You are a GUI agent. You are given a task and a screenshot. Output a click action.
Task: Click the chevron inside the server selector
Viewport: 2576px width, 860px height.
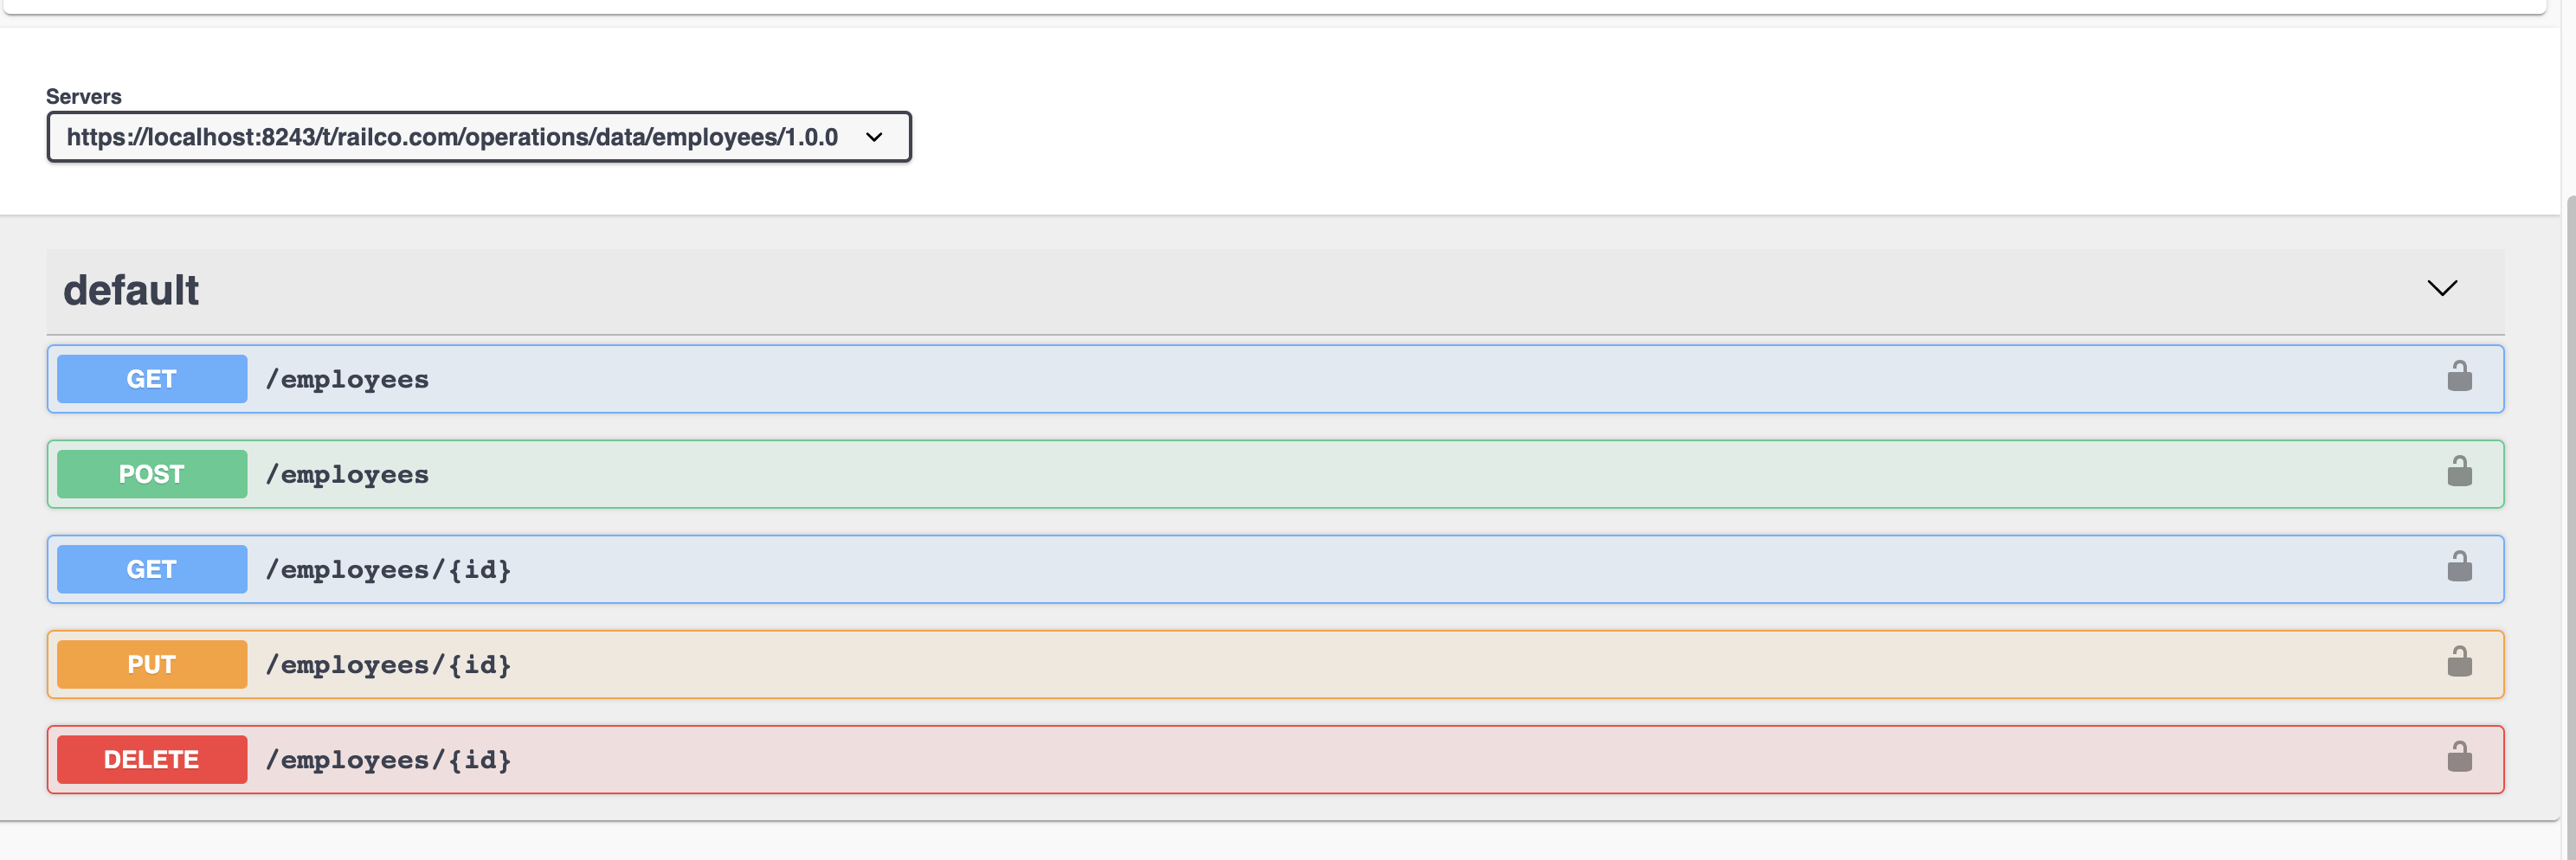coord(874,137)
